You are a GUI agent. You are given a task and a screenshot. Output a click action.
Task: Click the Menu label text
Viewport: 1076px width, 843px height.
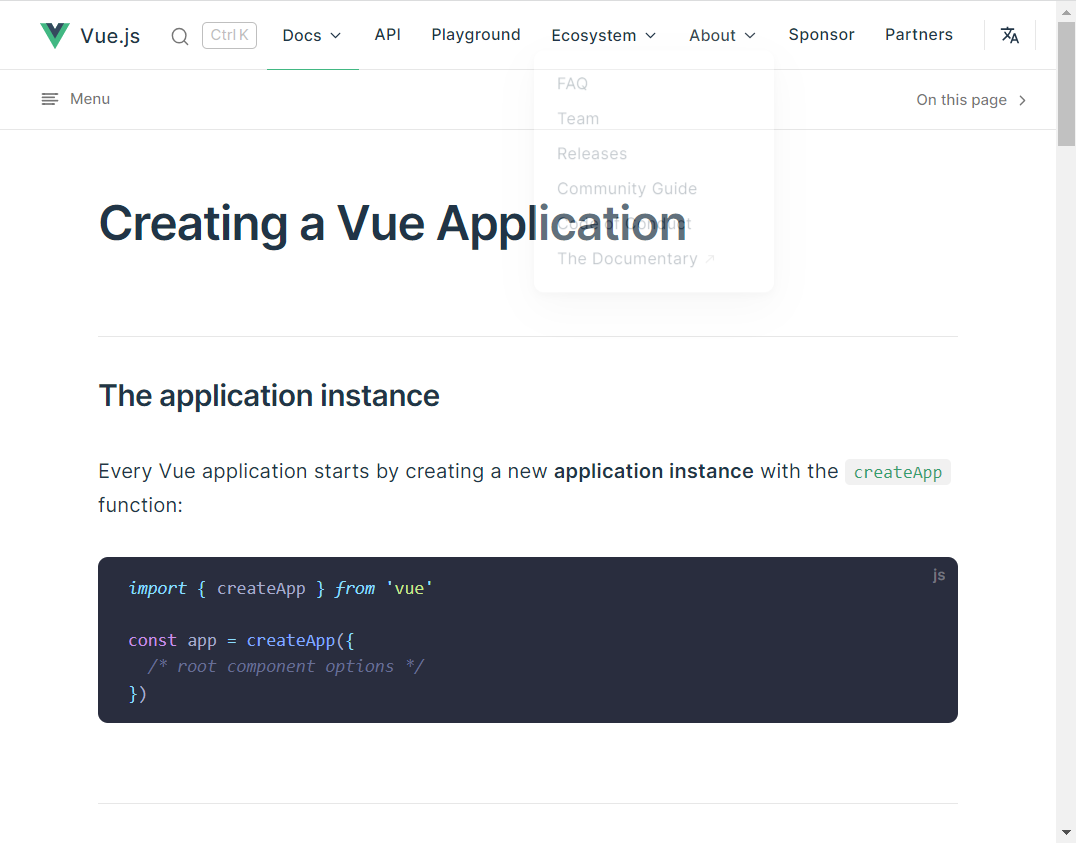(90, 99)
